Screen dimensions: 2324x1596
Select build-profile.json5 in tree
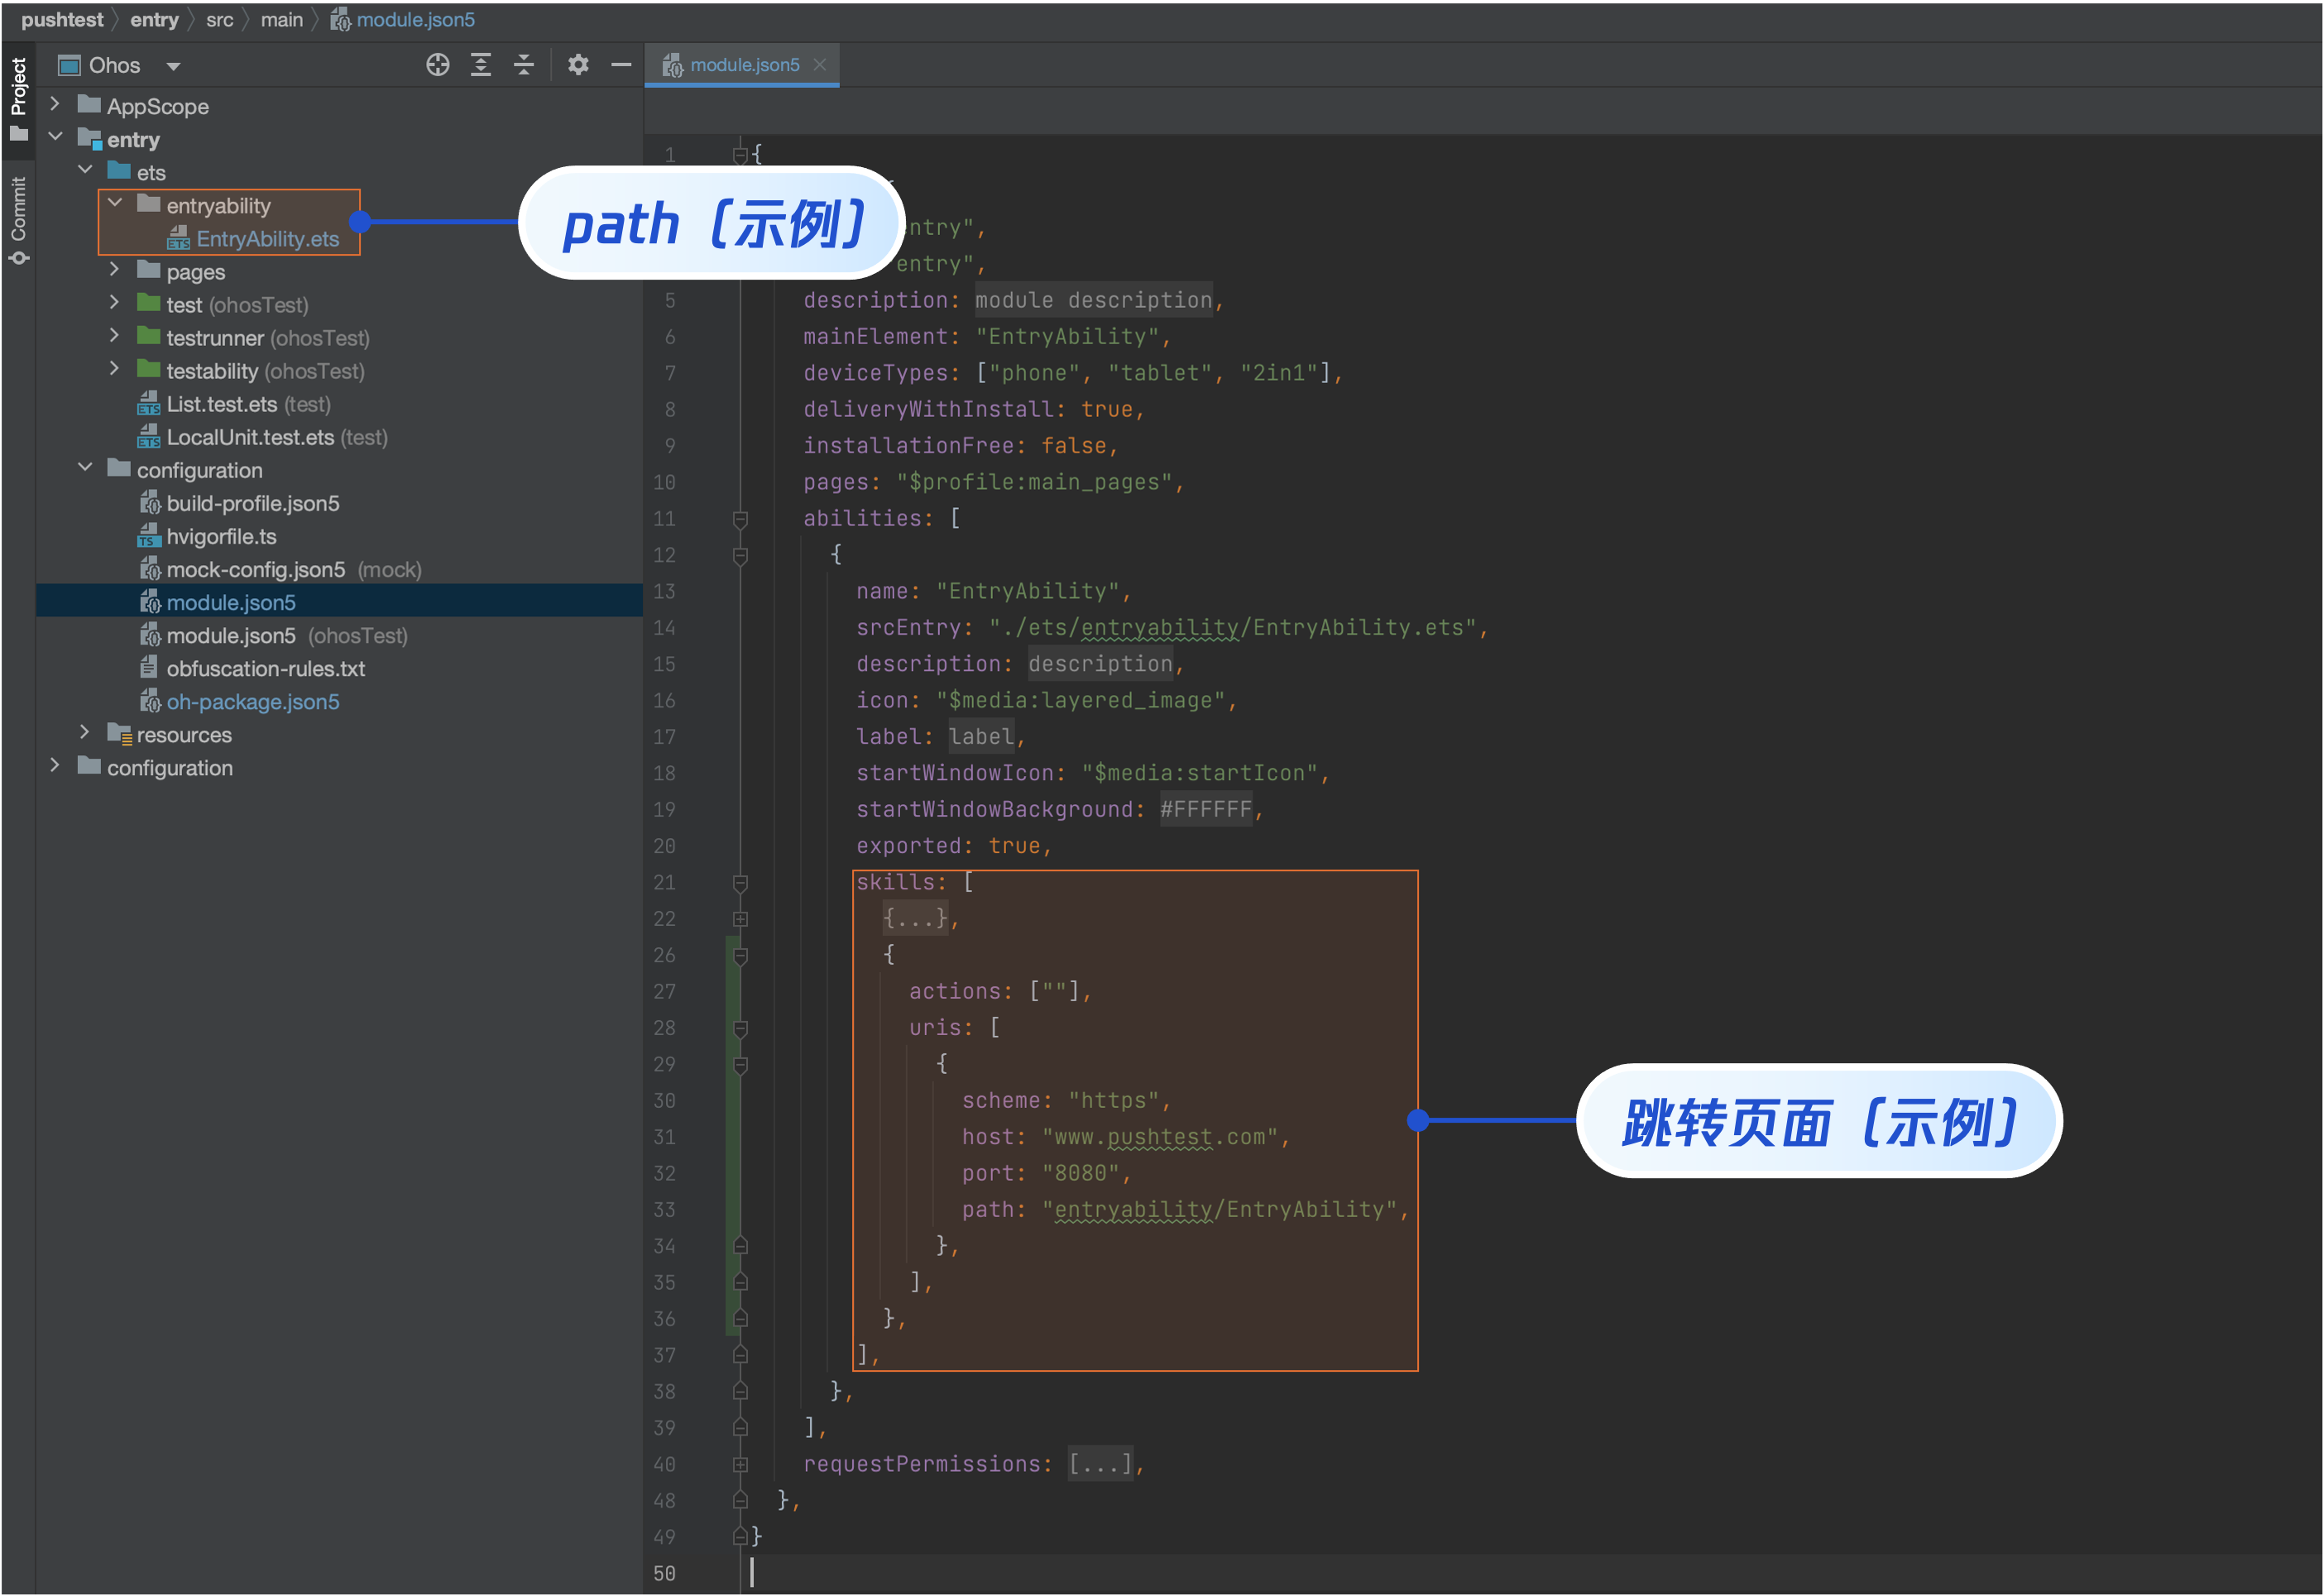(x=239, y=503)
